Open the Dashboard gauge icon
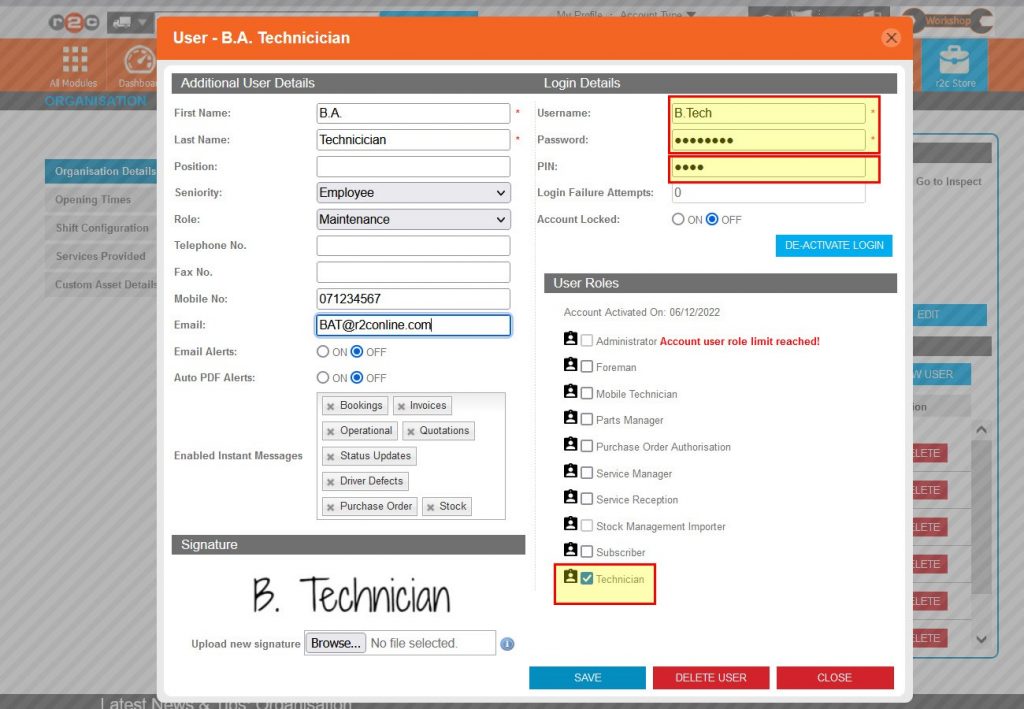 click(x=139, y=60)
